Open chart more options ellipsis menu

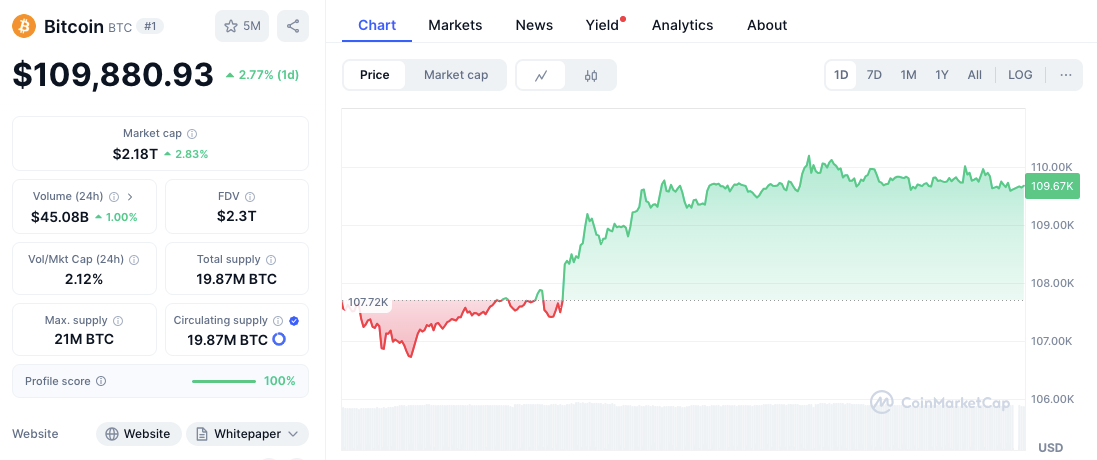click(x=1065, y=75)
